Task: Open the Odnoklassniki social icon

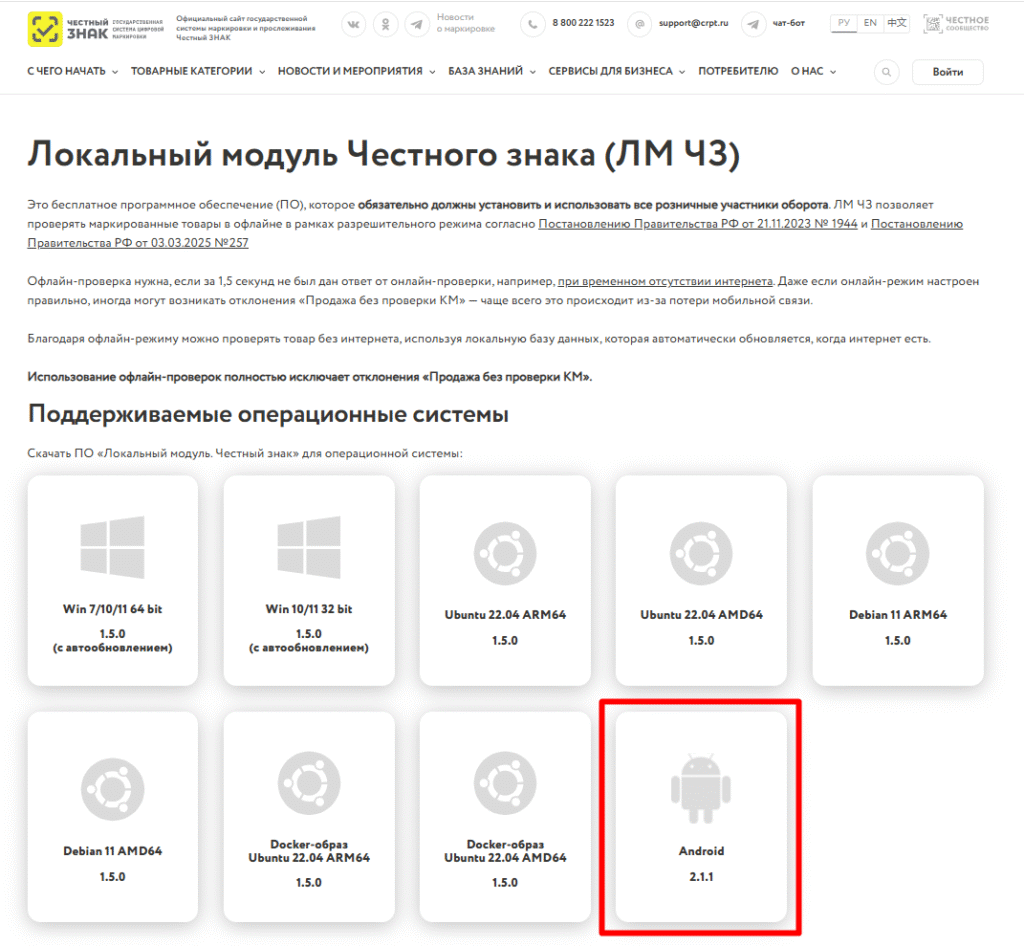Action: [x=385, y=25]
